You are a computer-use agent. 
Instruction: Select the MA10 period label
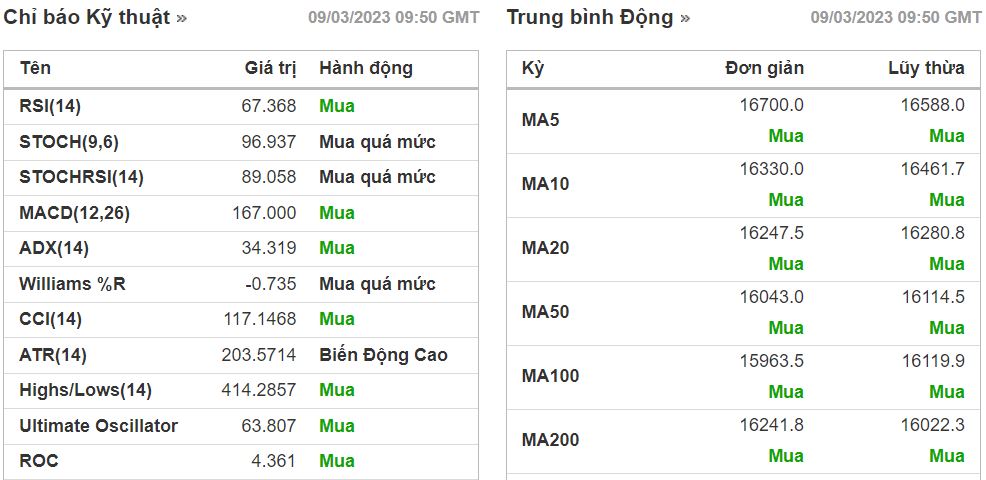tap(545, 184)
